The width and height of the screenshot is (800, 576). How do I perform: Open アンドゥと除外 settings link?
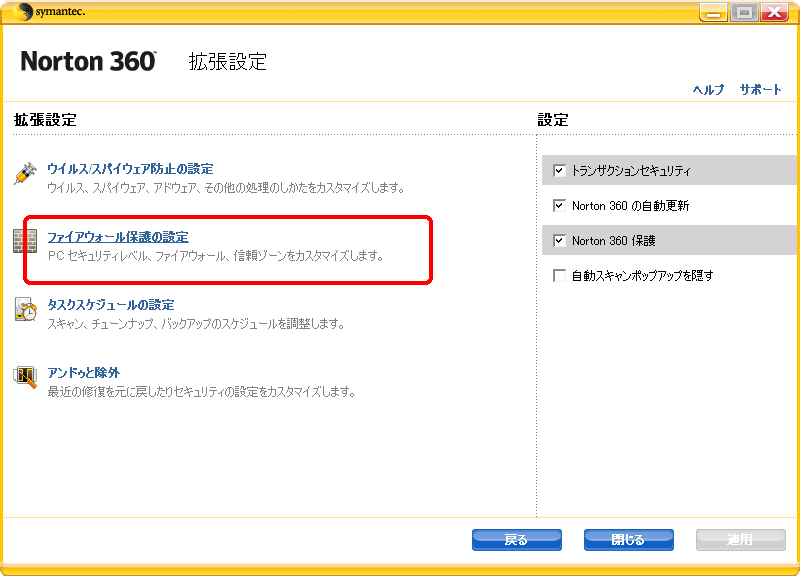[x=84, y=373]
